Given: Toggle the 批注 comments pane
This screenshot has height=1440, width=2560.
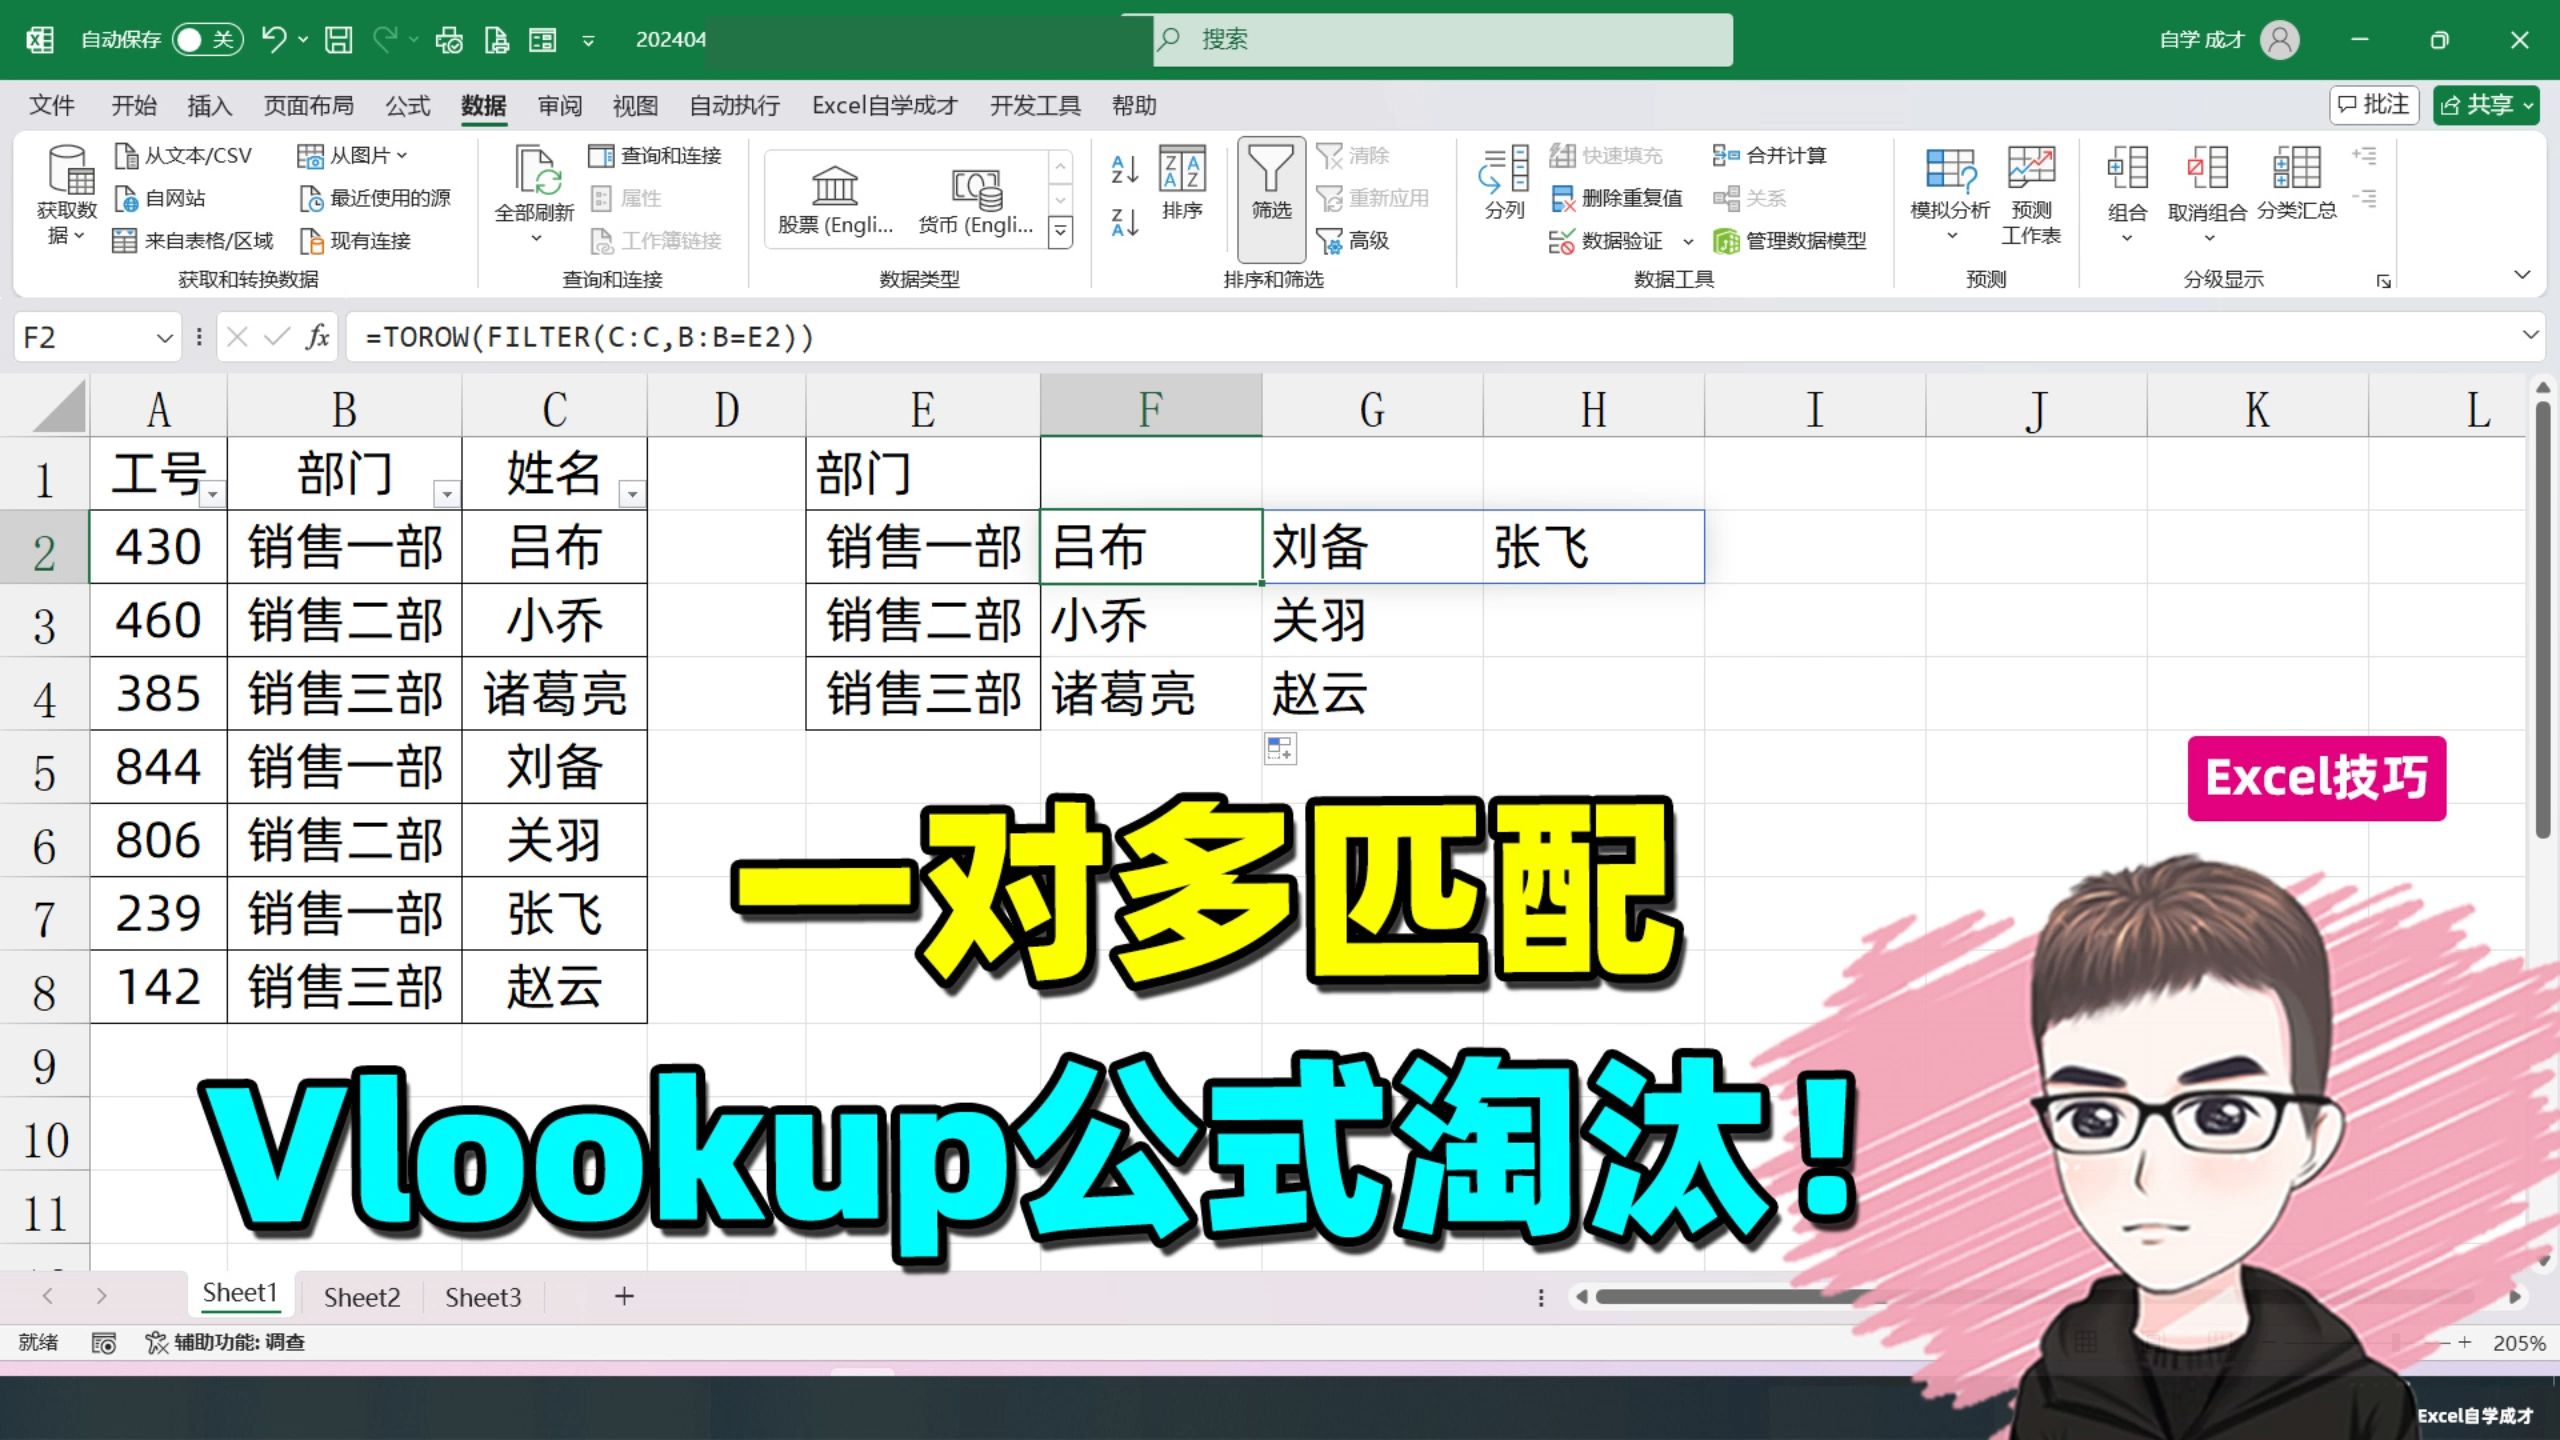Looking at the screenshot, I should (2375, 104).
